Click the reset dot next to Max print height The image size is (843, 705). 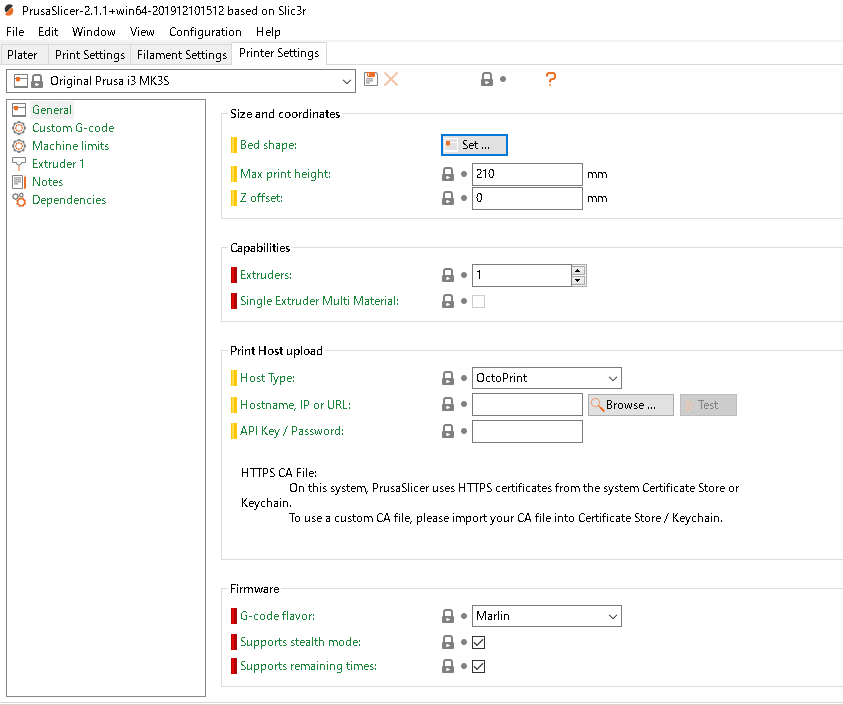point(464,174)
